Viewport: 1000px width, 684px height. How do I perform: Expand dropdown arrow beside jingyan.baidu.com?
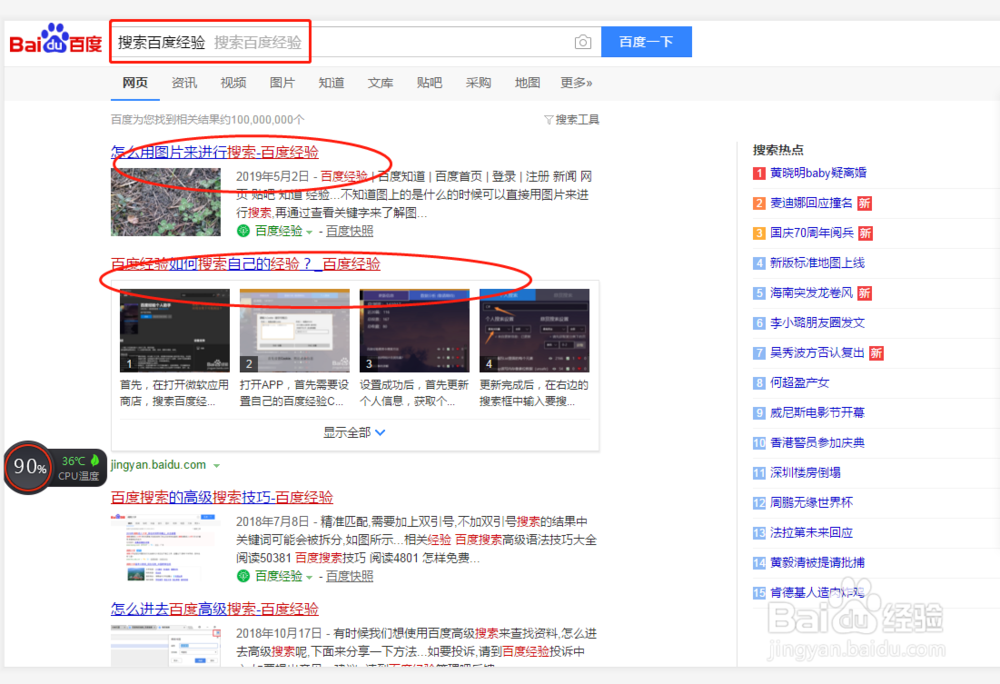tap(217, 466)
